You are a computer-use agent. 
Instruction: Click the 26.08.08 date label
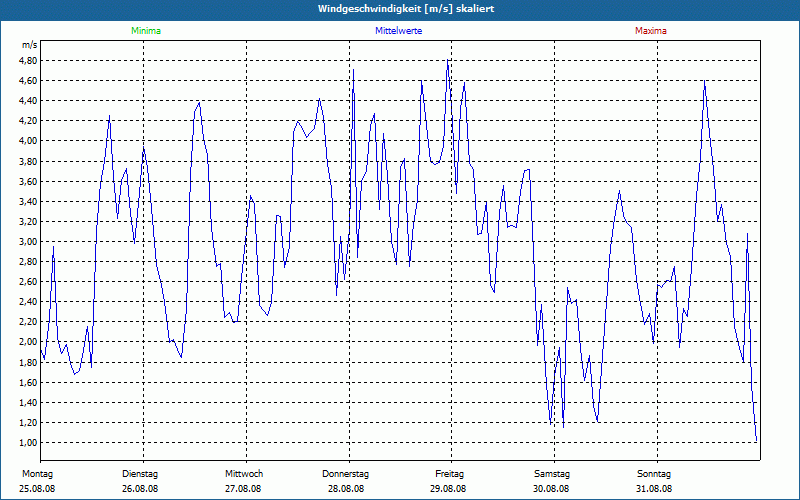[140, 489]
